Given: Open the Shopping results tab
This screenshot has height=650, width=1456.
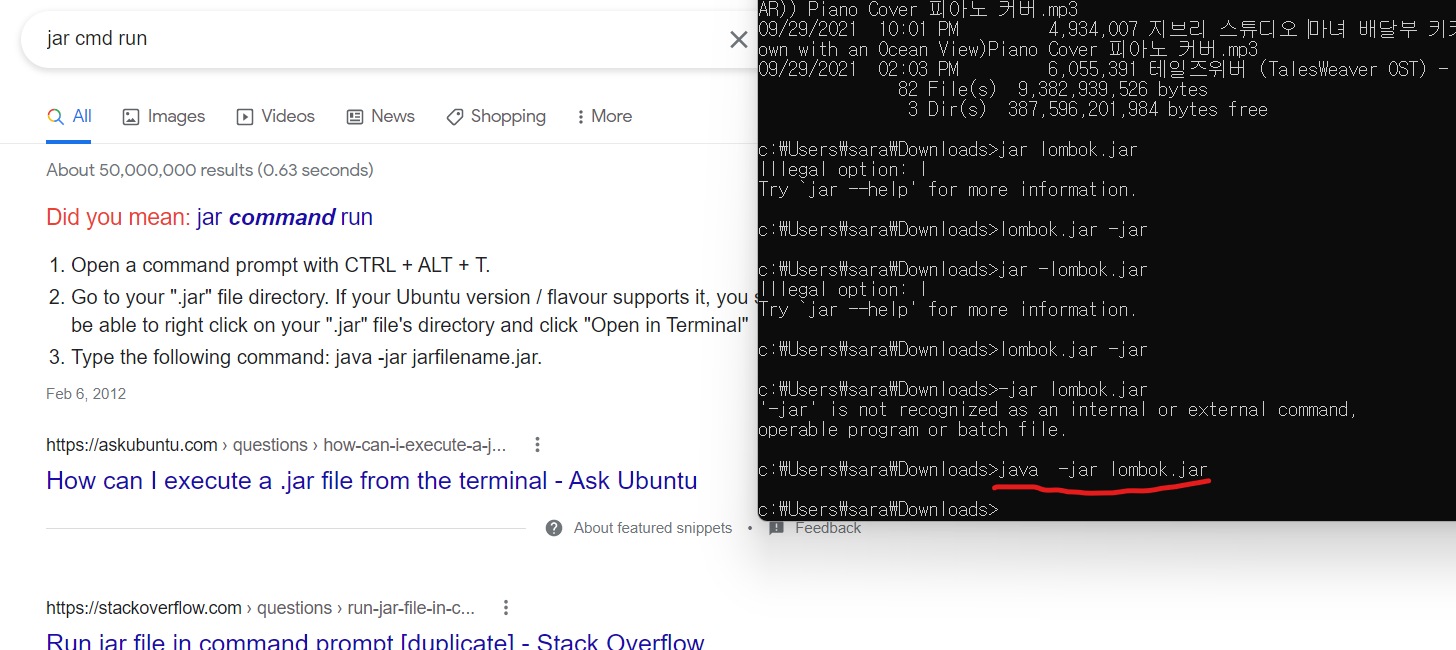Looking at the screenshot, I should pos(496,116).
